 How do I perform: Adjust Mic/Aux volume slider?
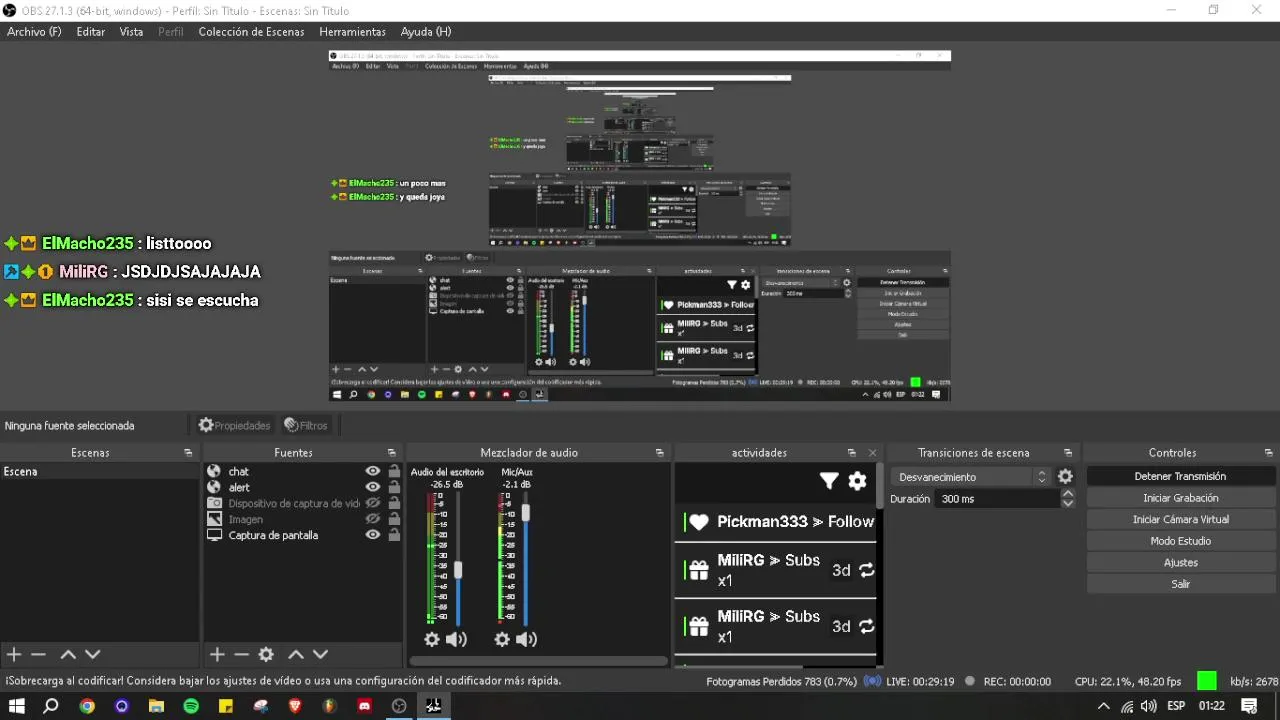coord(526,512)
